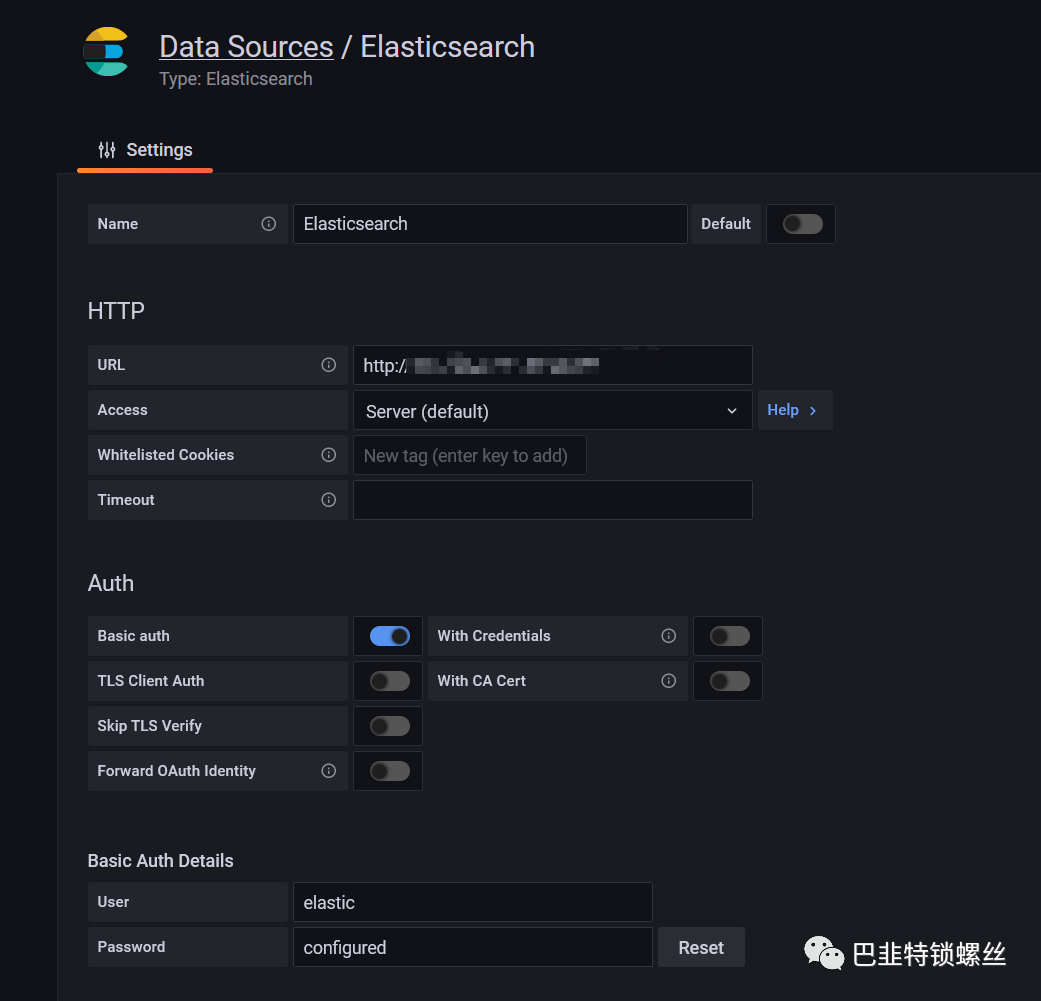Viewport: 1041px width, 1001px height.
Task: Click the 'HTTP' section heading
Action: click(116, 311)
